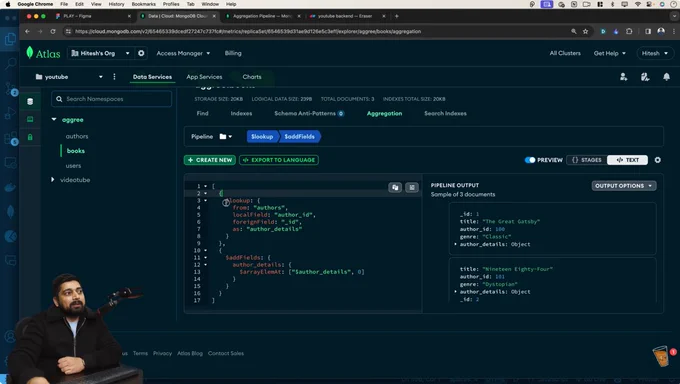This screenshot has width=680, height=384.
Task: Fold the code at line 11
Action: tap(206, 258)
